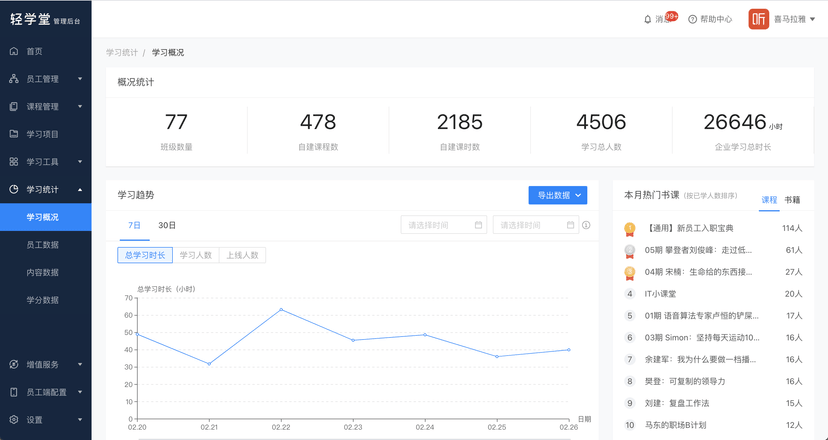Click the 99+ message badge

[x=671, y=16]
